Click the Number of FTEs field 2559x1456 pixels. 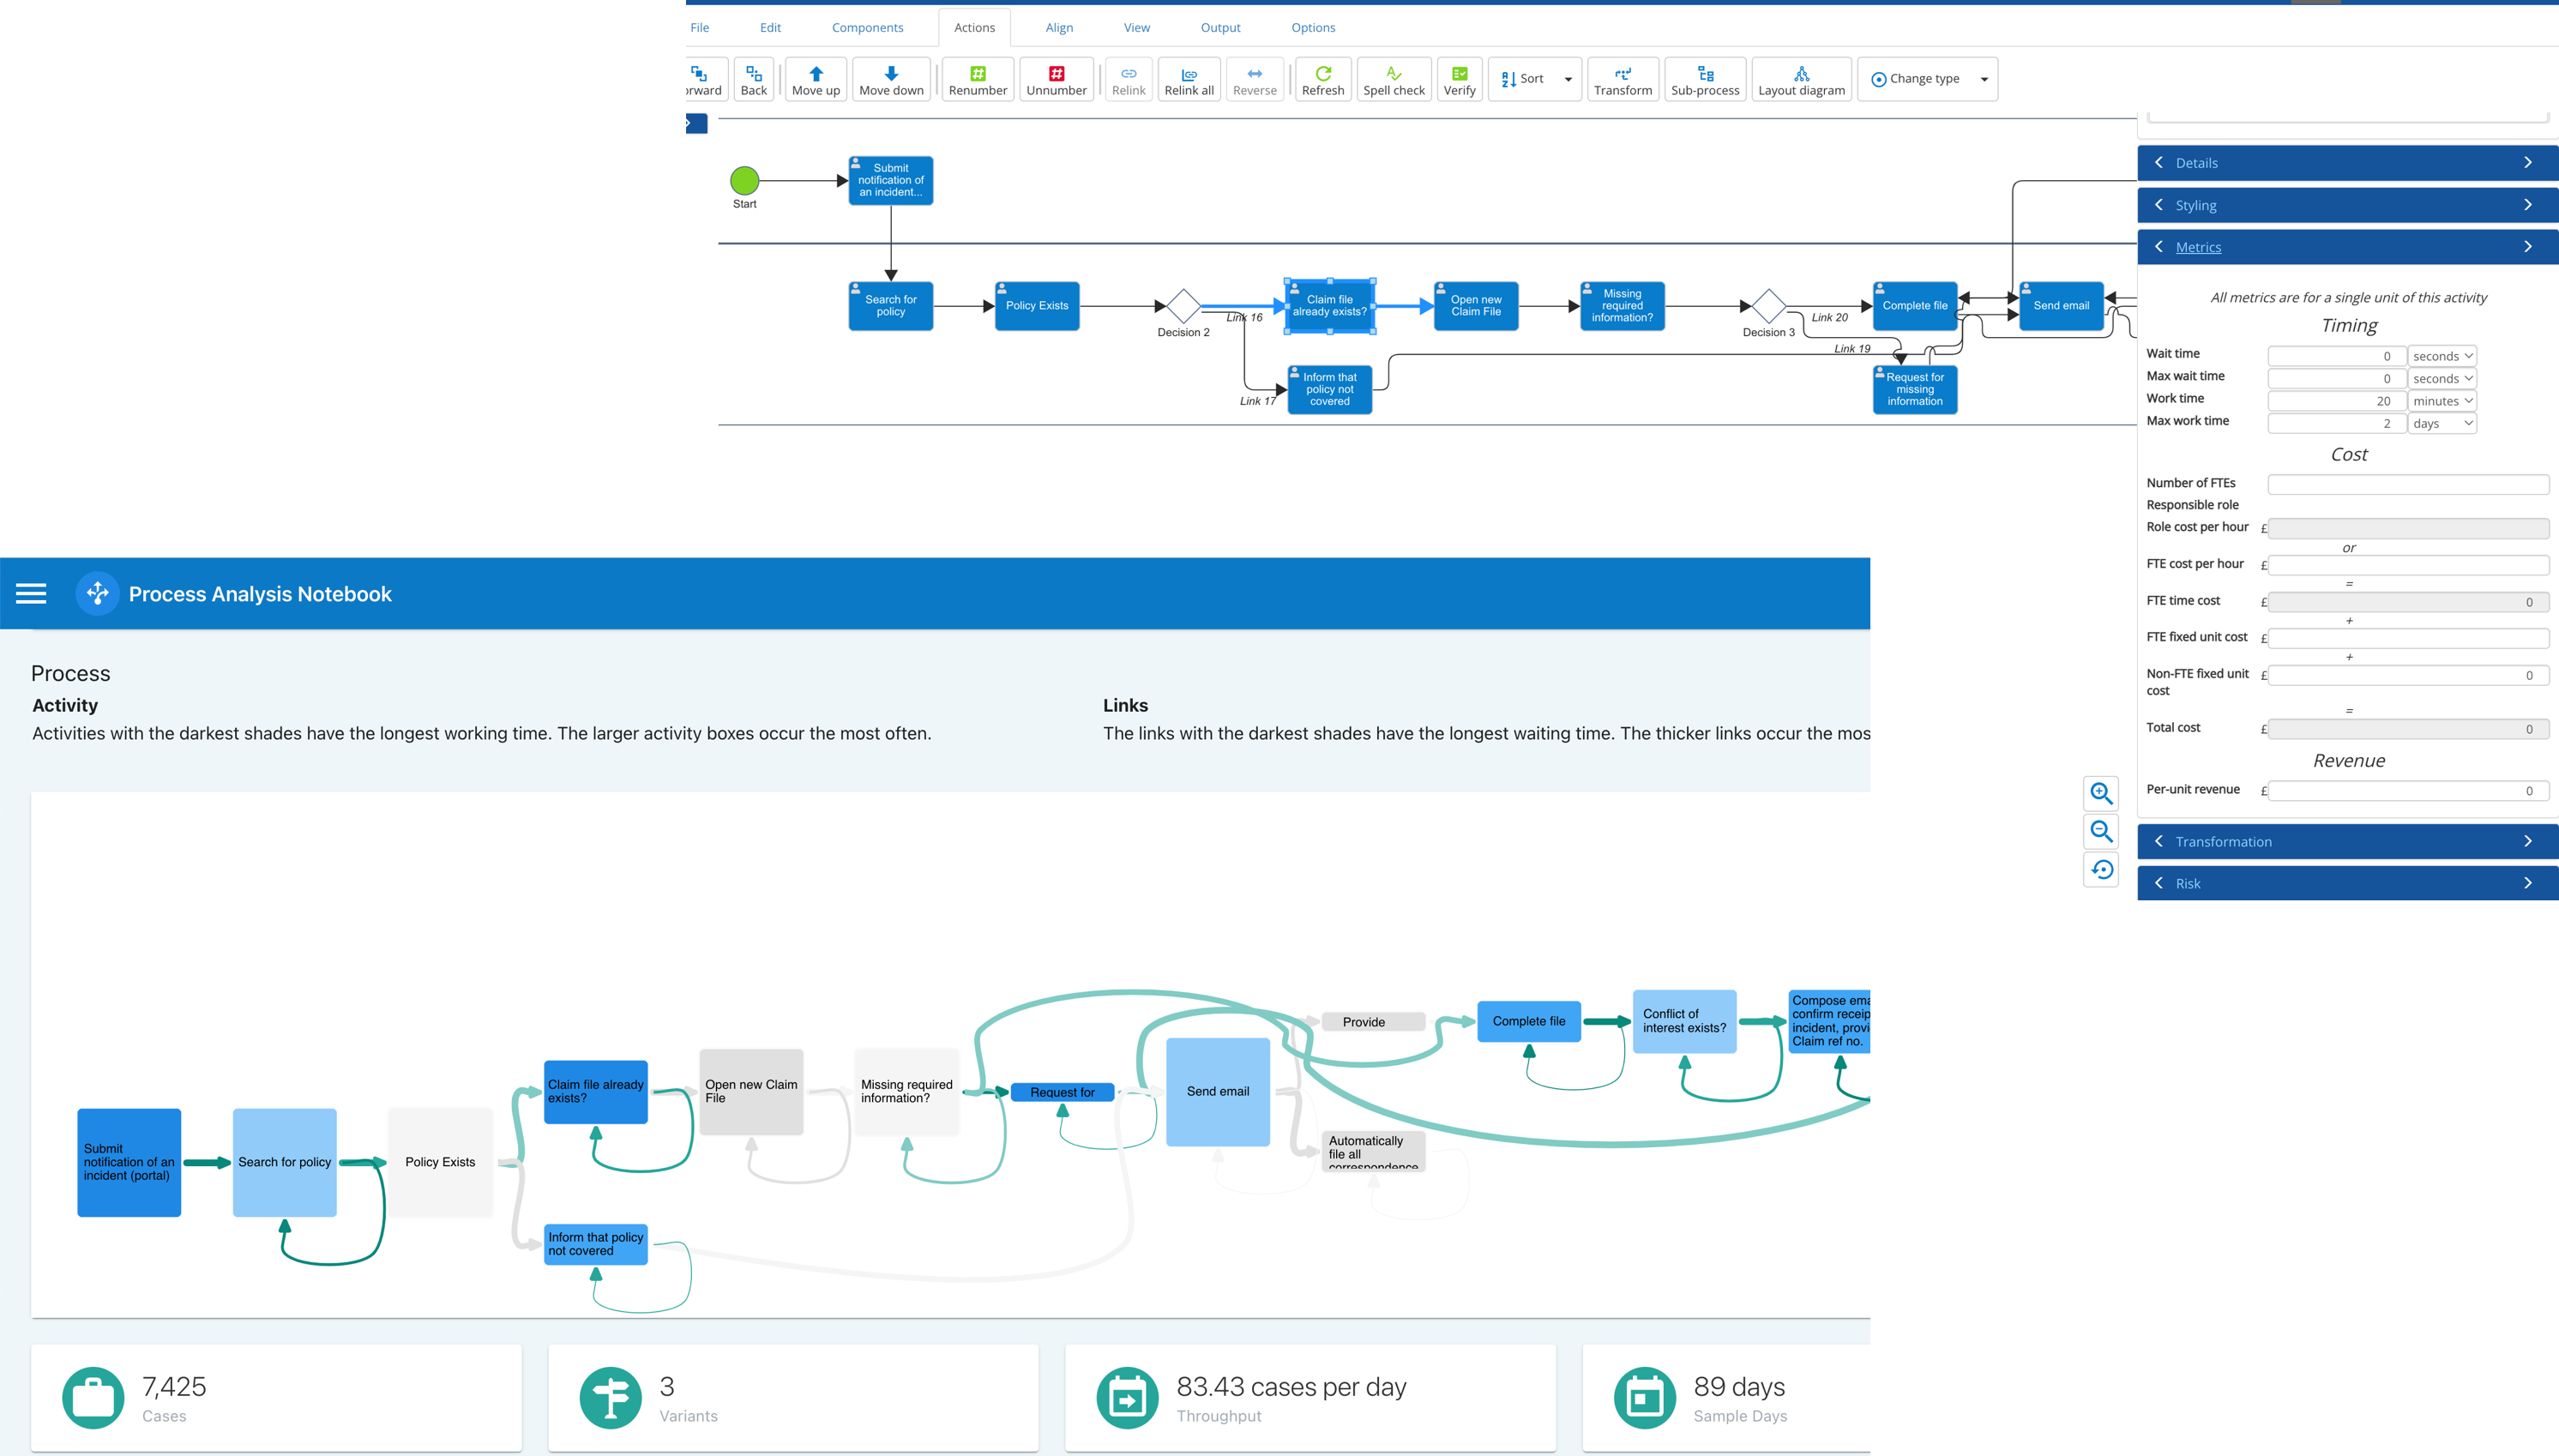tap(2407, 484)
